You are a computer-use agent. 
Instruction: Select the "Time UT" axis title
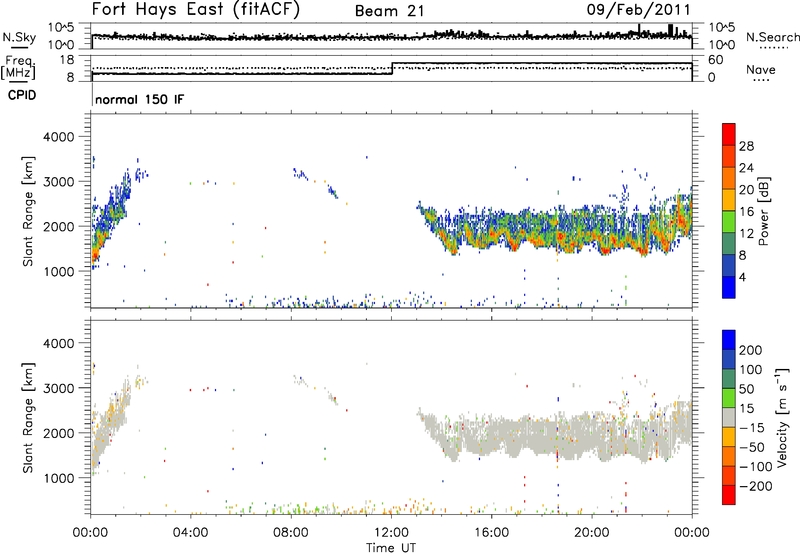click(x=391, y=548)
